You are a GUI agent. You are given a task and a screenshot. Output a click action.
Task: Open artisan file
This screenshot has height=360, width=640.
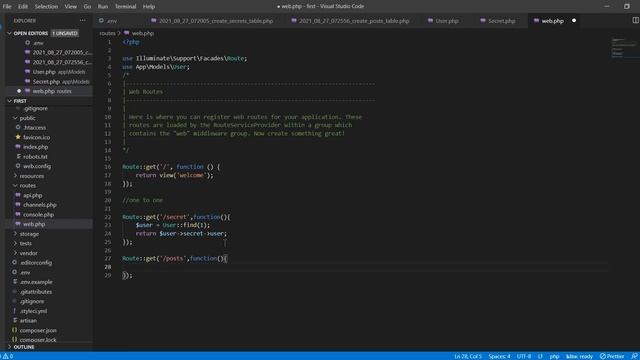pyautogui.click(x=28, y=321)
